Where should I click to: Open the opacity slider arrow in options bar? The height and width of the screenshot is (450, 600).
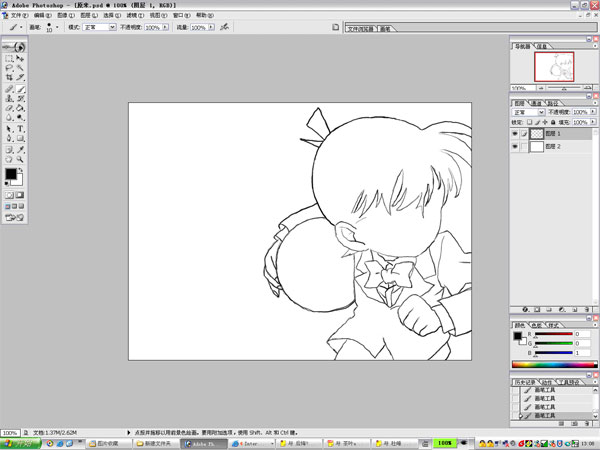(165, 27)
